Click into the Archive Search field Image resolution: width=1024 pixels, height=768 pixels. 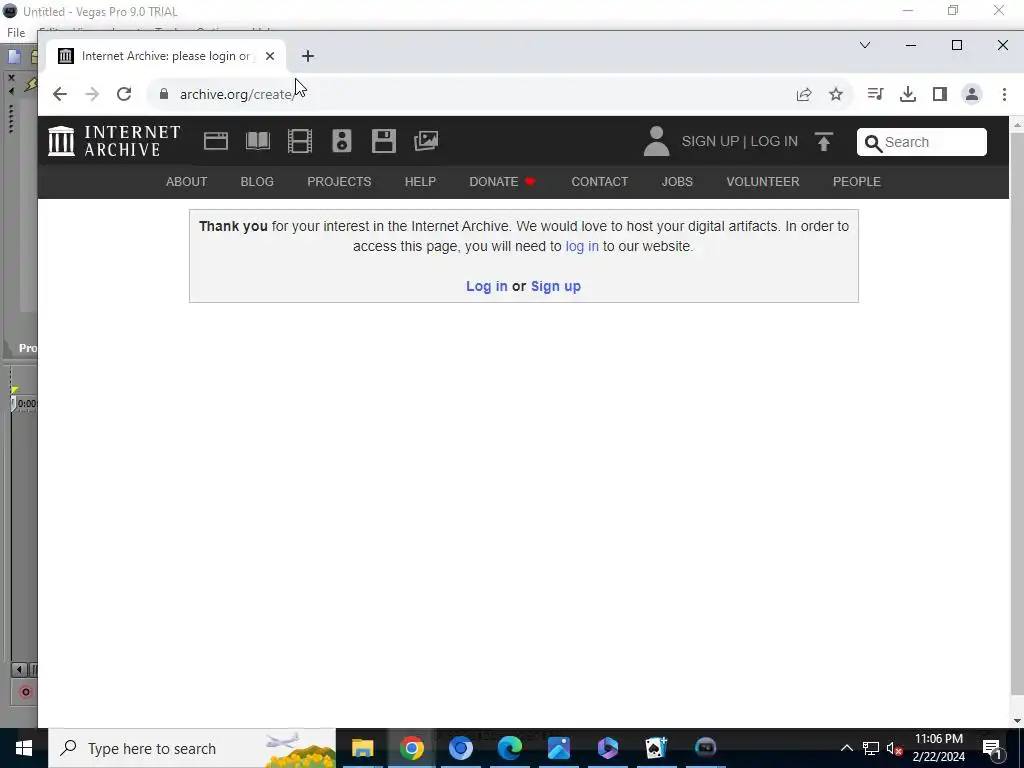tap(921, 142)
